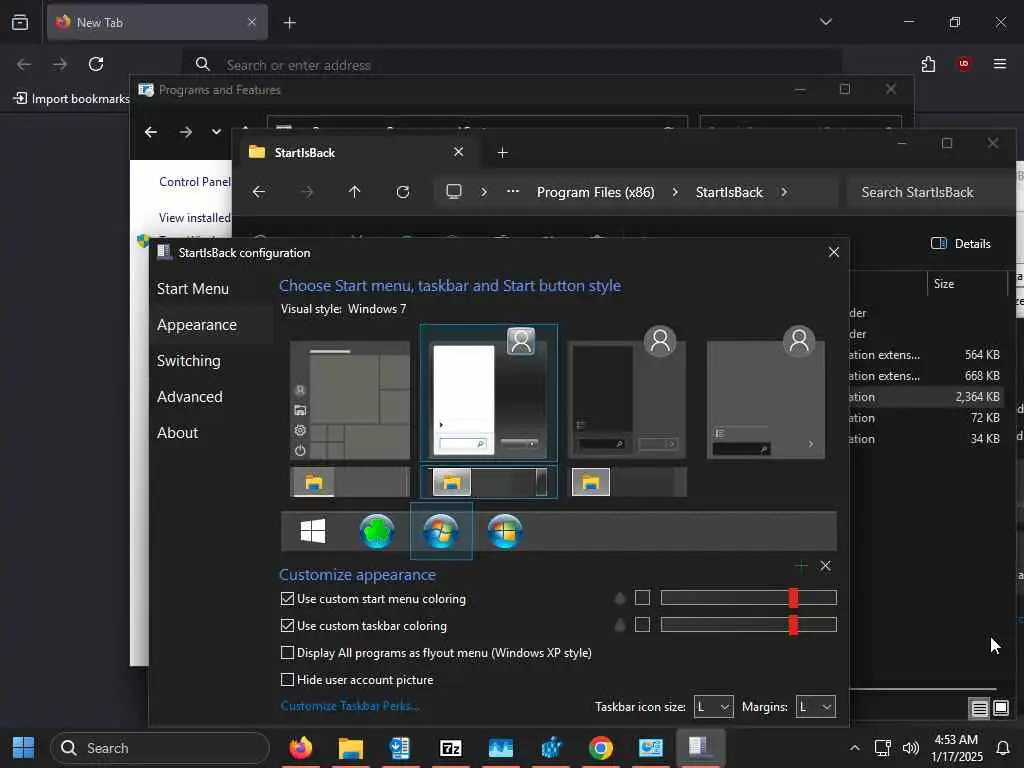Remove the start button image with the X icon
Screen dimensions: 1024x768
825,566
